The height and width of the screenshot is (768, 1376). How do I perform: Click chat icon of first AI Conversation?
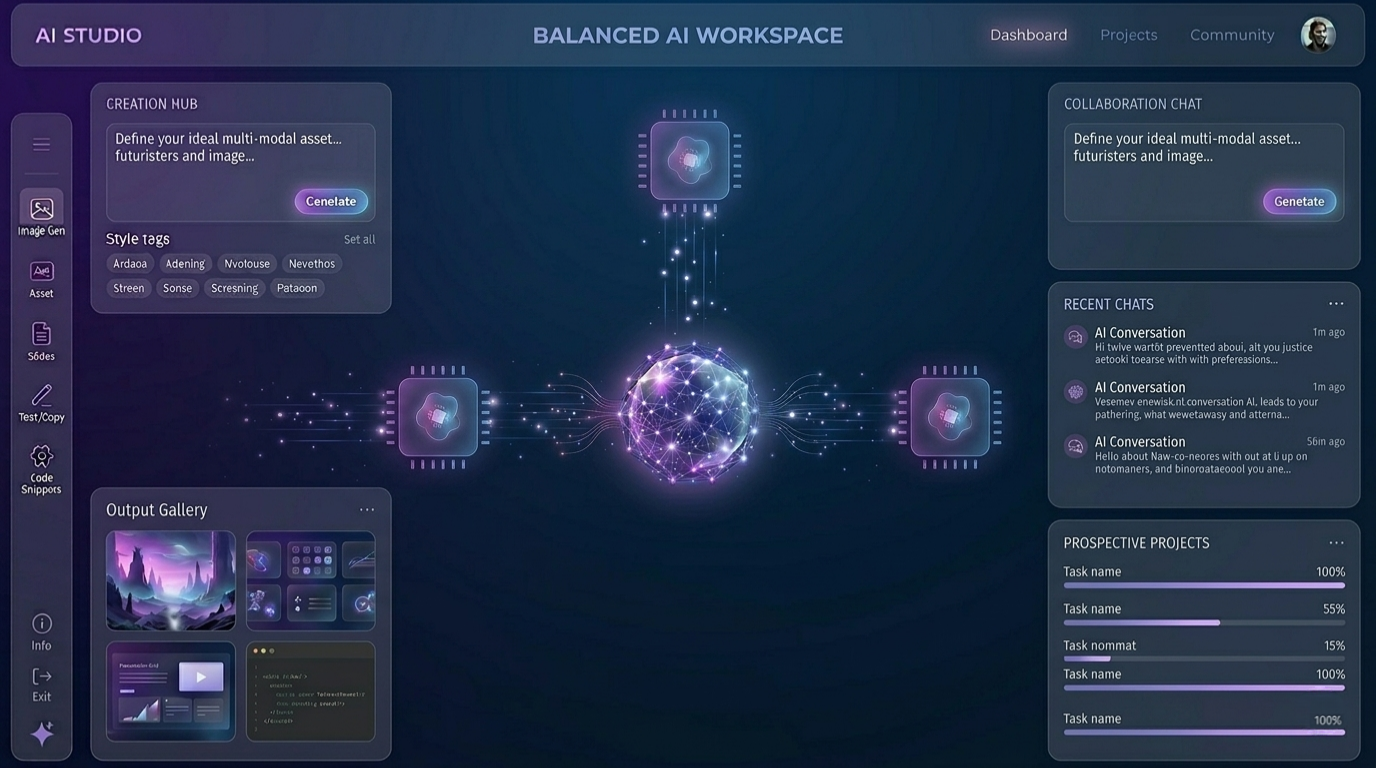pyautogui.click(x=1075, y=337)
